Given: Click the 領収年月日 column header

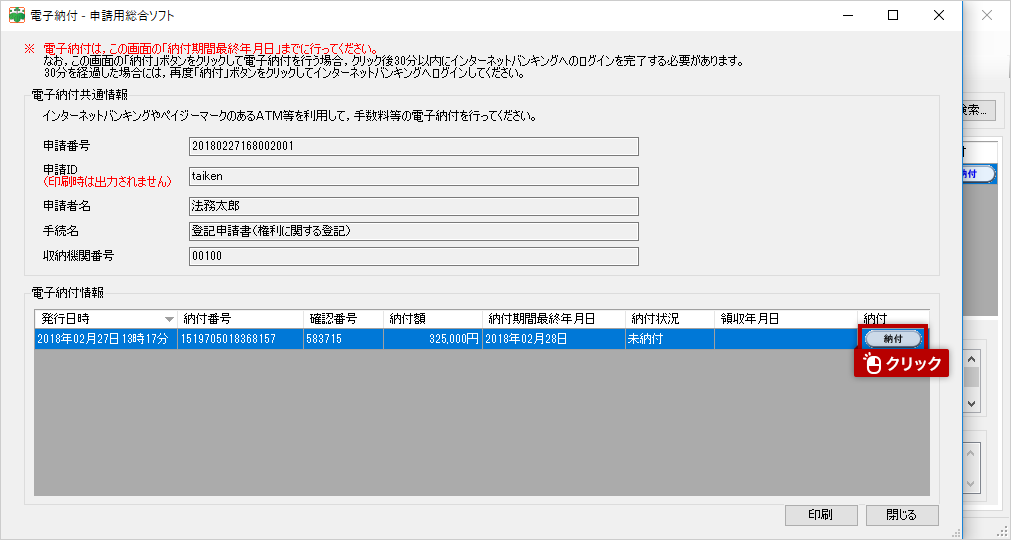Looking at the screenshot, I should point(786,319).
